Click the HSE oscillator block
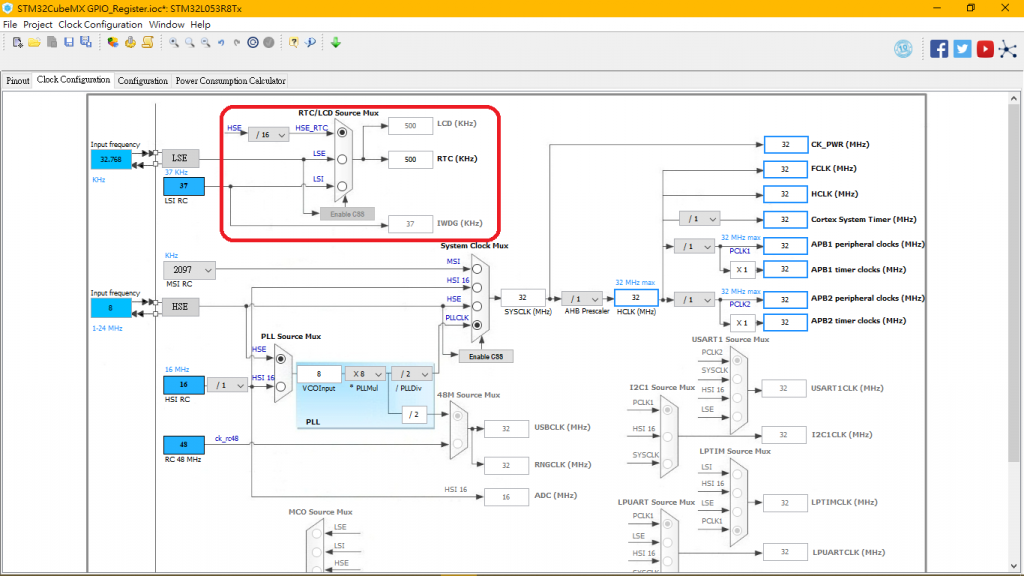 [x=180, y=307]
